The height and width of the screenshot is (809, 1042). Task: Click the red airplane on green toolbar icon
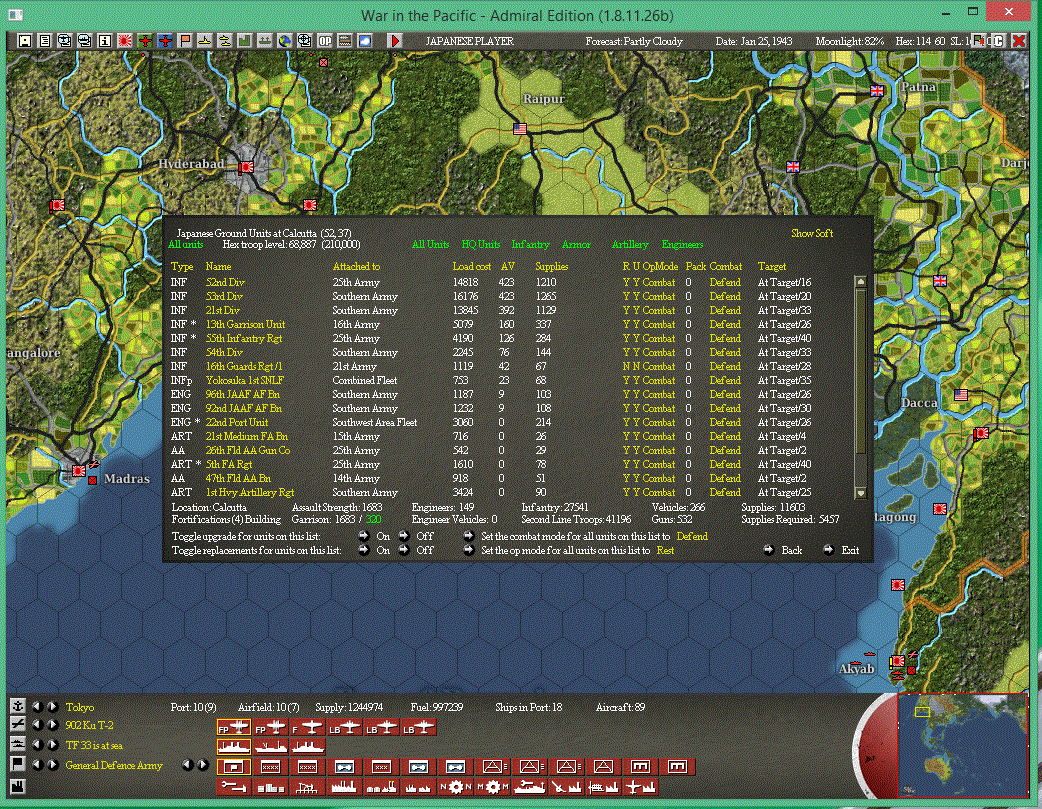click(x=145, y=41)
